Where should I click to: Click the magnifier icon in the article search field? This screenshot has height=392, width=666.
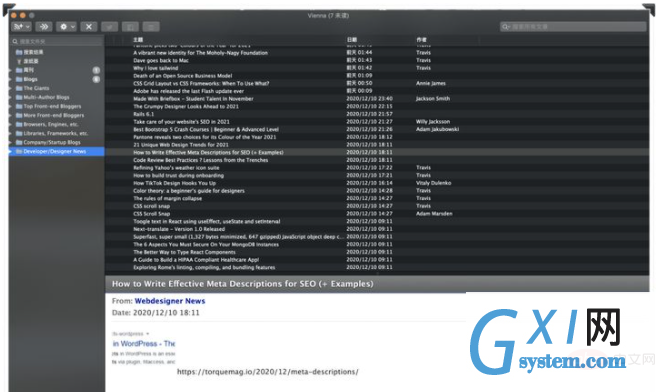[x=505, y=27]
